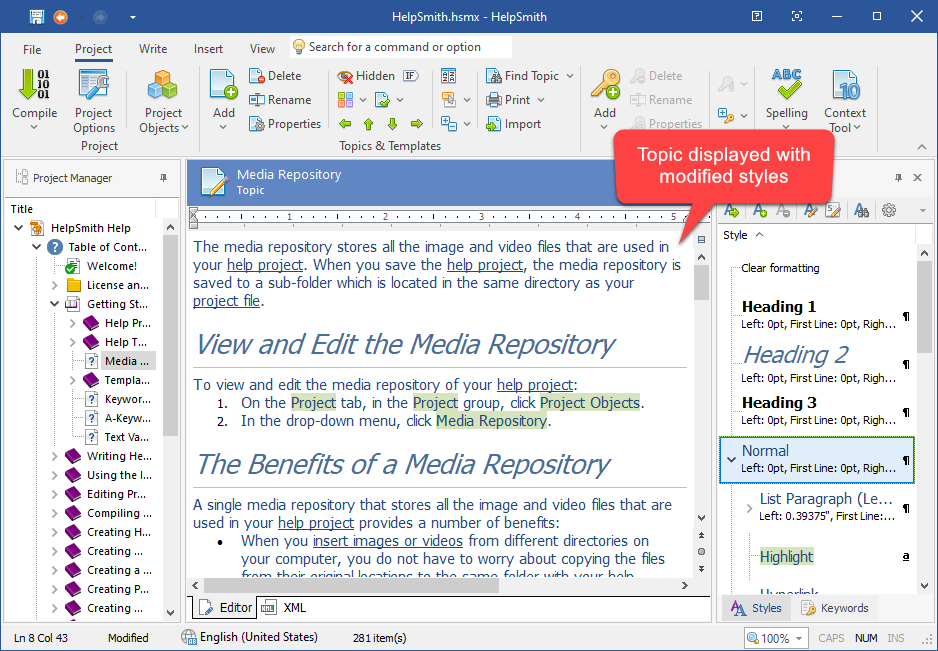
Task: Click the Save icon in title bar
Action: click(37, 17)
